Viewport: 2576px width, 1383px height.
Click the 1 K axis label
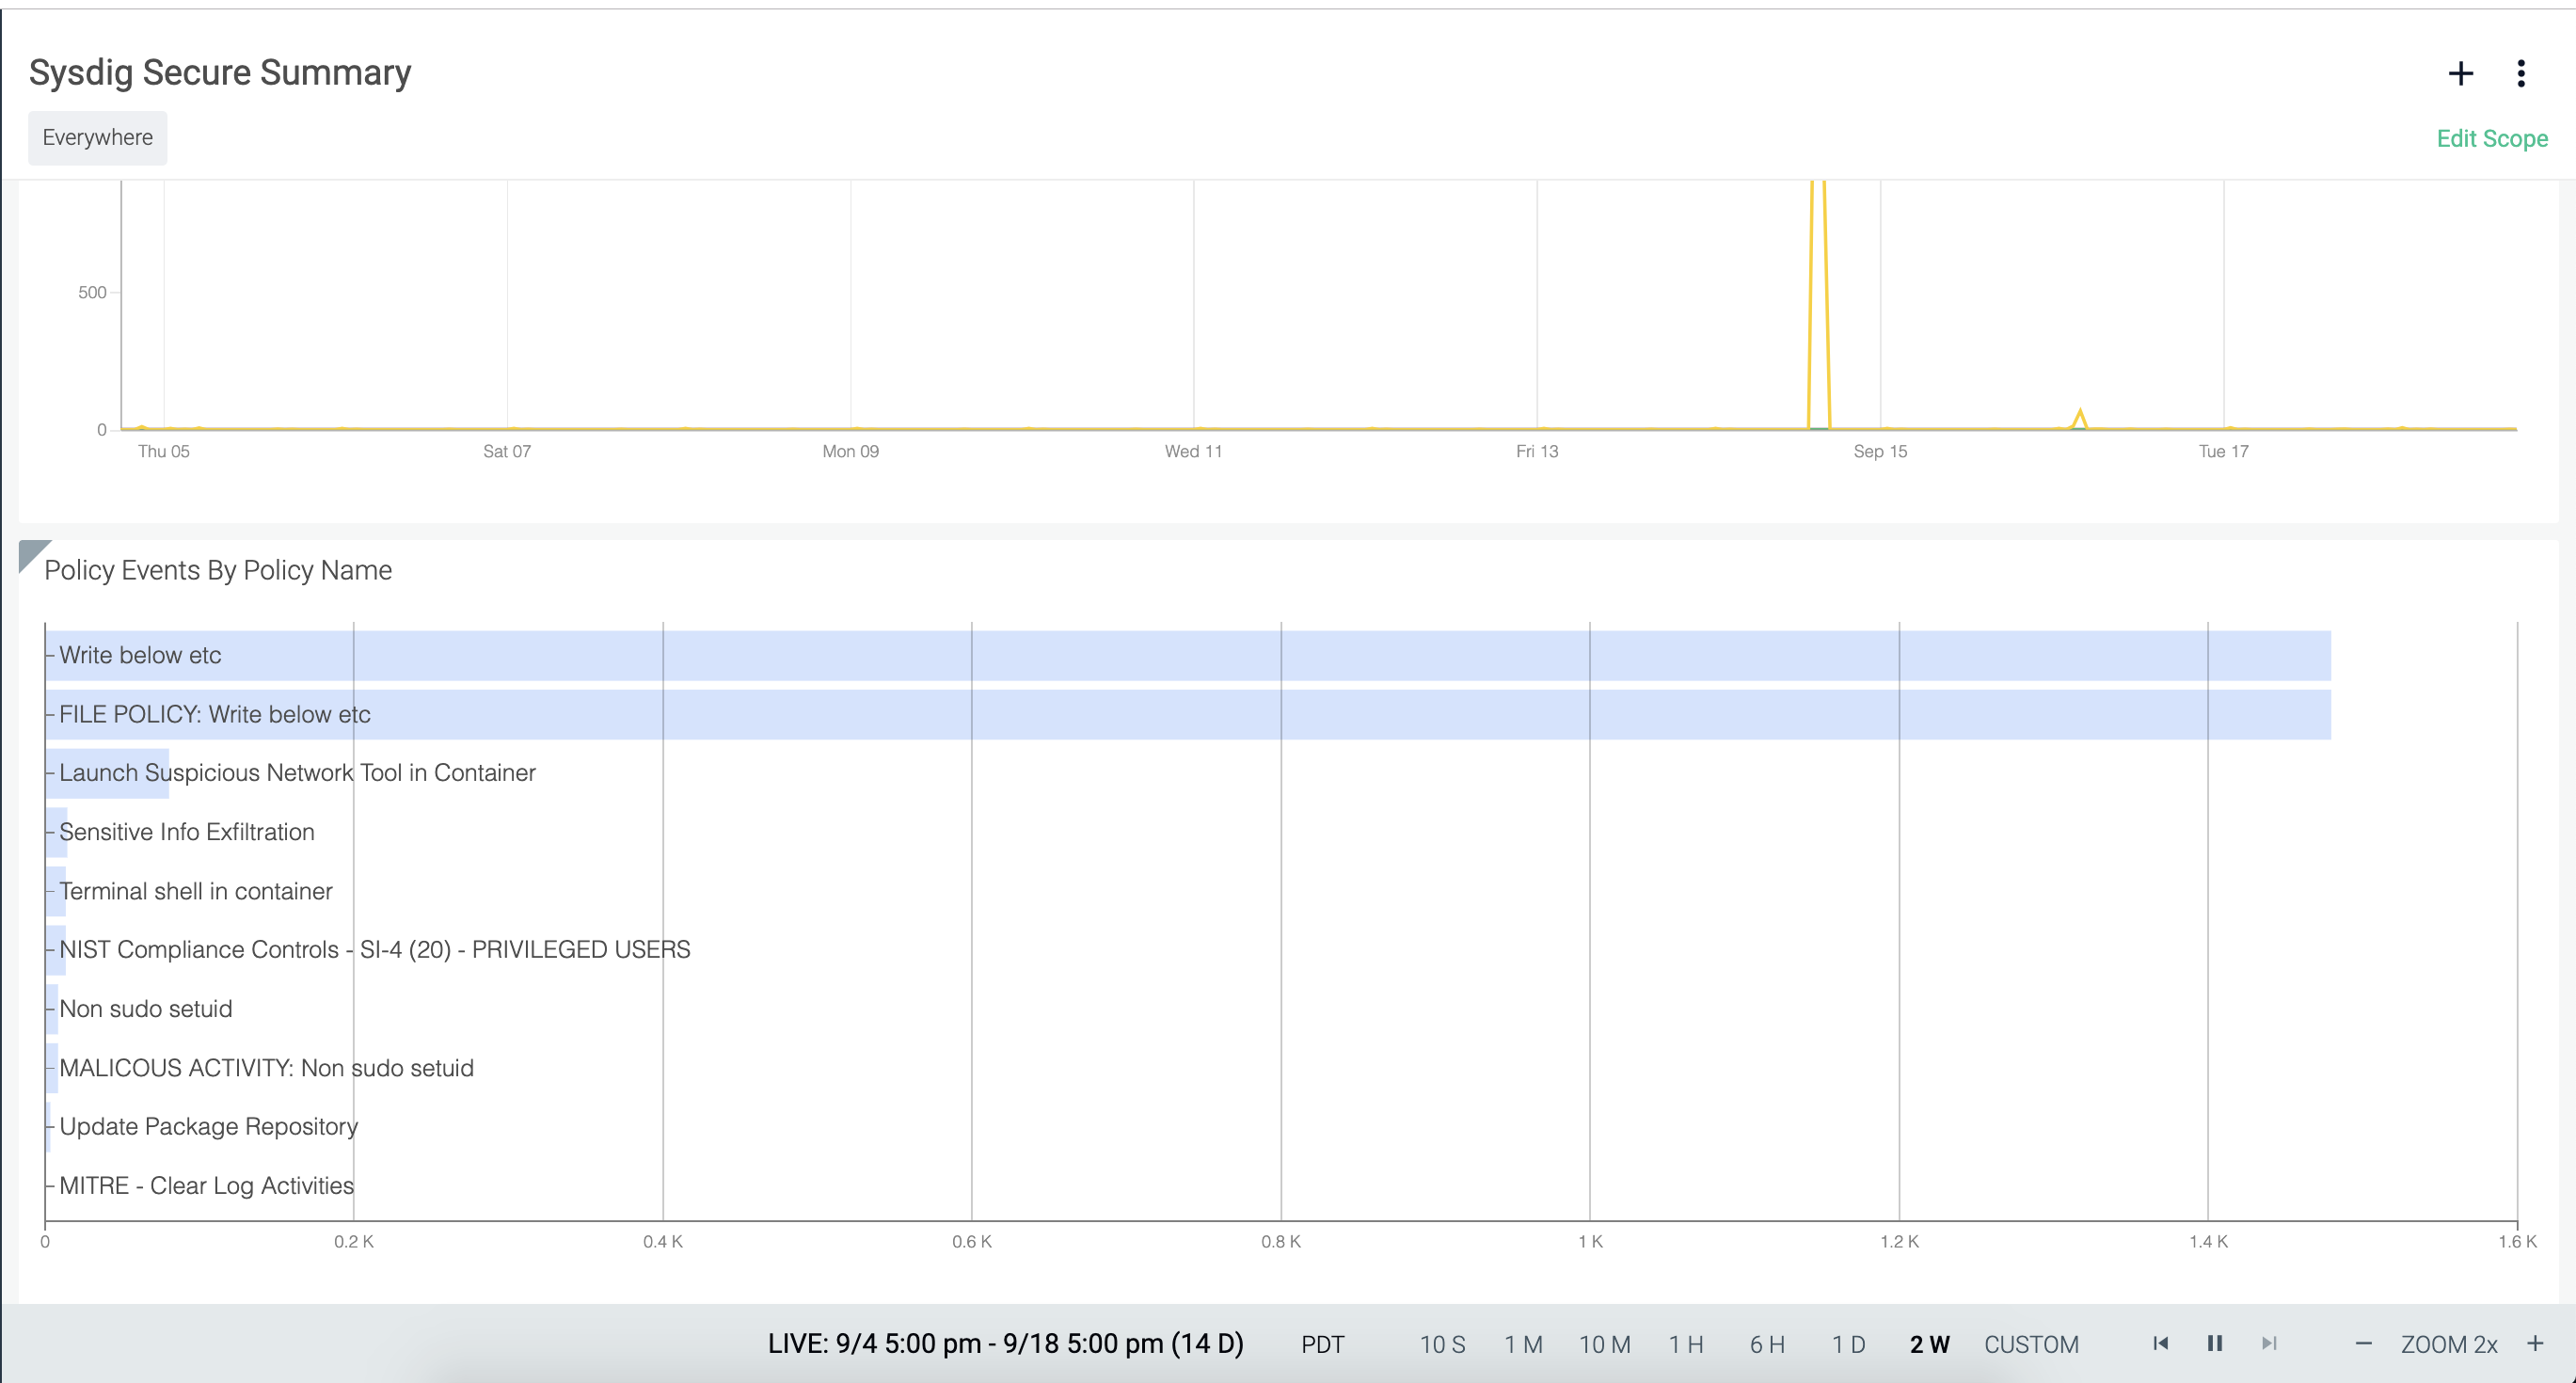click(1590, 1242)
